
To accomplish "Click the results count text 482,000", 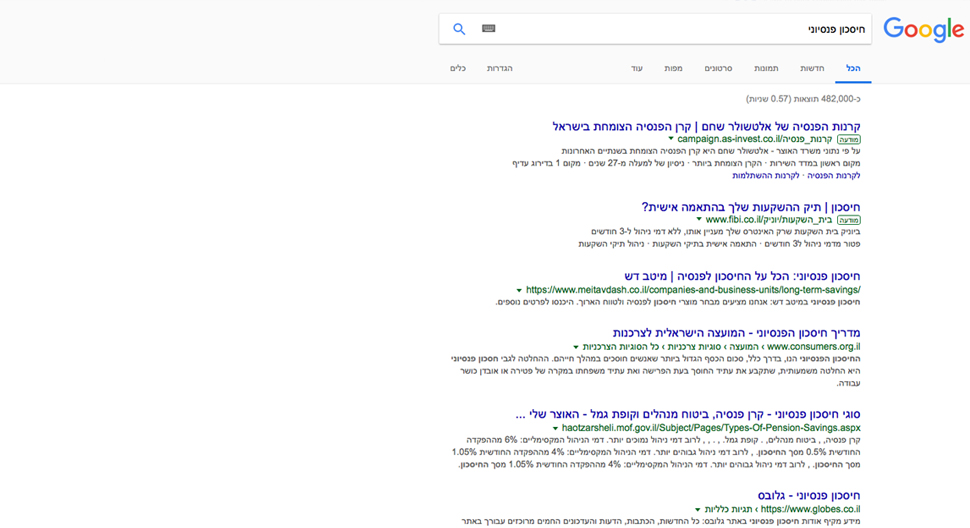I will click(x=804, y=99).
